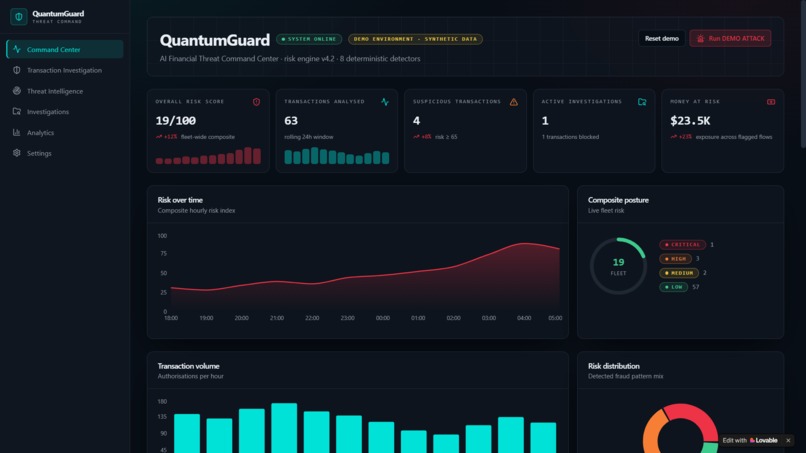This screenshot has height=453, width=806.
Task: Click the QuantumGuard shield logo icon
Action: (x=19, y=17)
